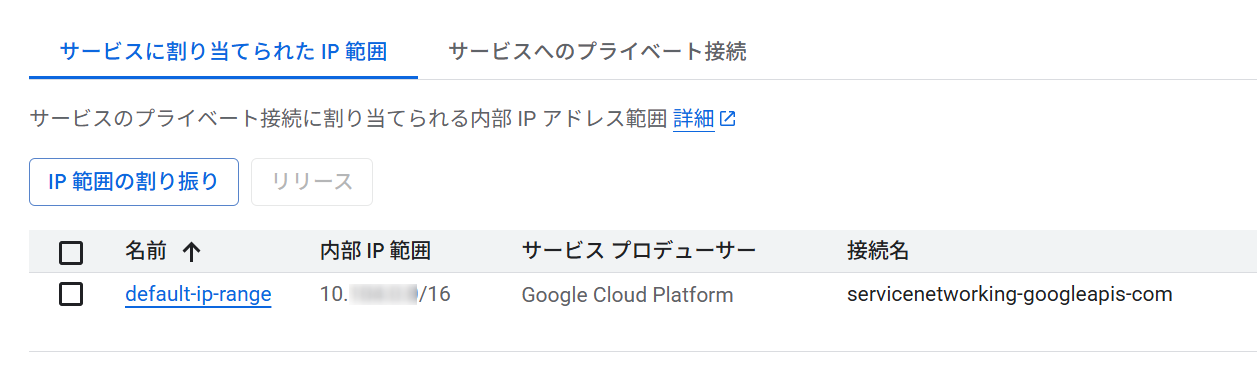
Task: Click the サービス プロデューサー column header
Action: tap(639, 251)
